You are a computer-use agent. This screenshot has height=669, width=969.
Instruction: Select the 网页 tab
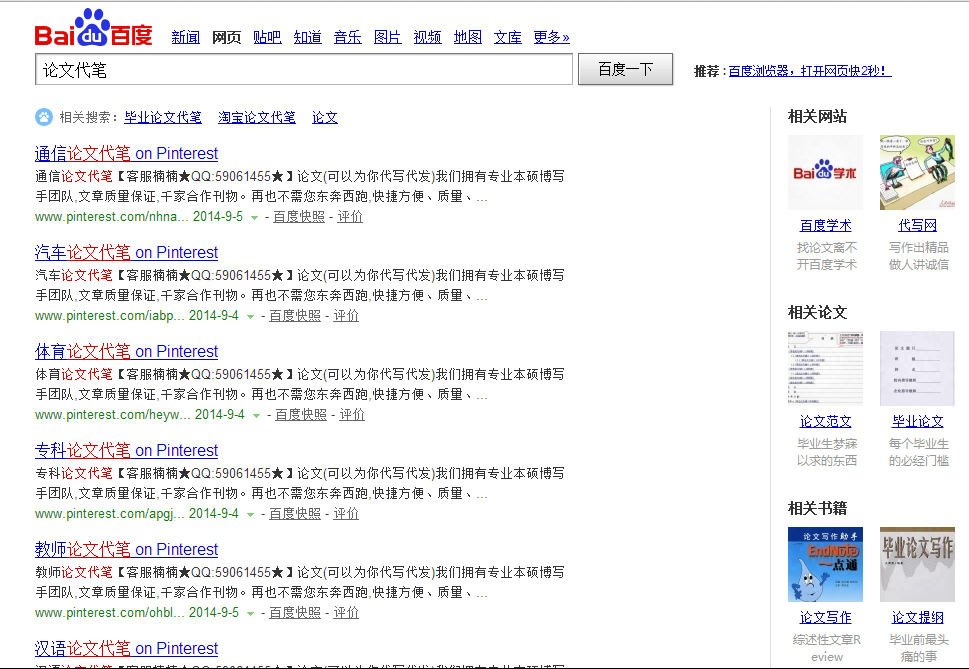226,37
